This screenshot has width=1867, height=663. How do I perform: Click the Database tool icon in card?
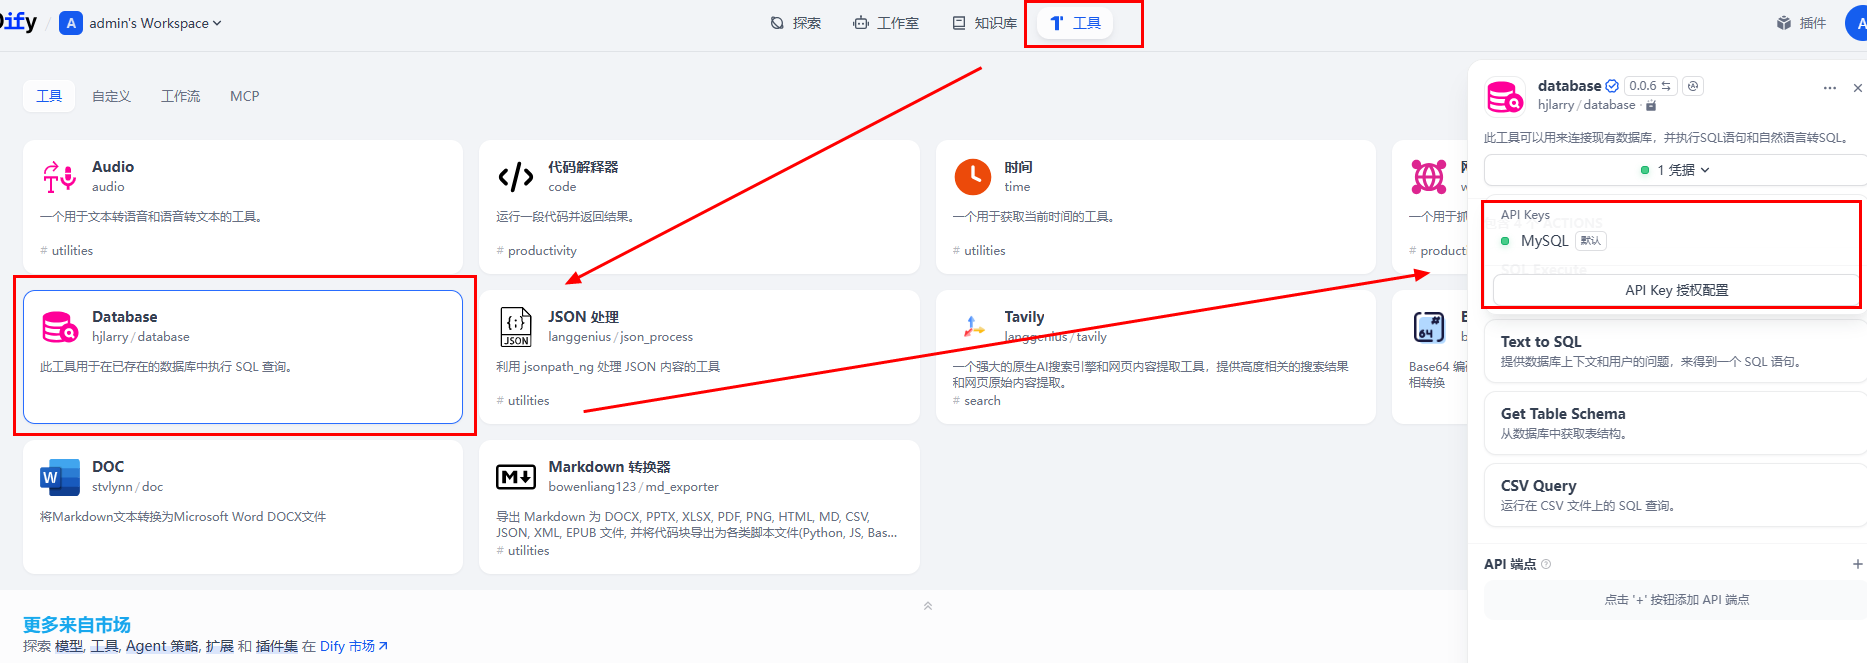59,327
